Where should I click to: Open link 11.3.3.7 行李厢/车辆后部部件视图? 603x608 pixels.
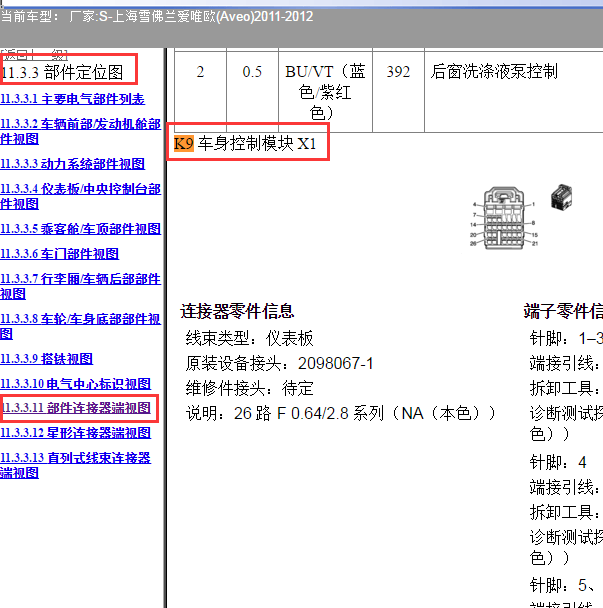pos(80,286)
